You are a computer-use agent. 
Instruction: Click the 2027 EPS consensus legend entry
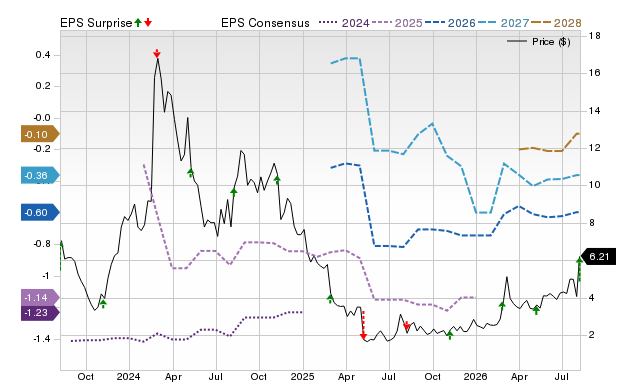tap(503, 23)
